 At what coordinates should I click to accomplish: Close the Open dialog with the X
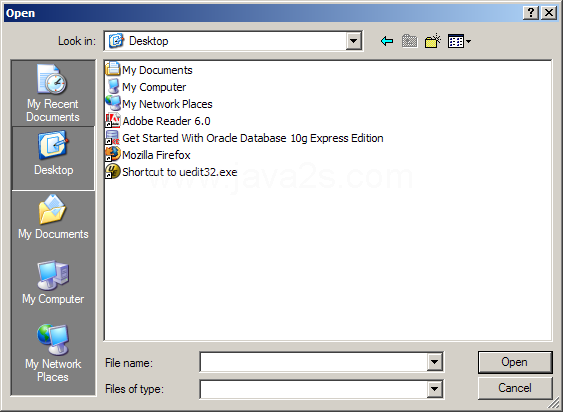[x=549, y=13]
